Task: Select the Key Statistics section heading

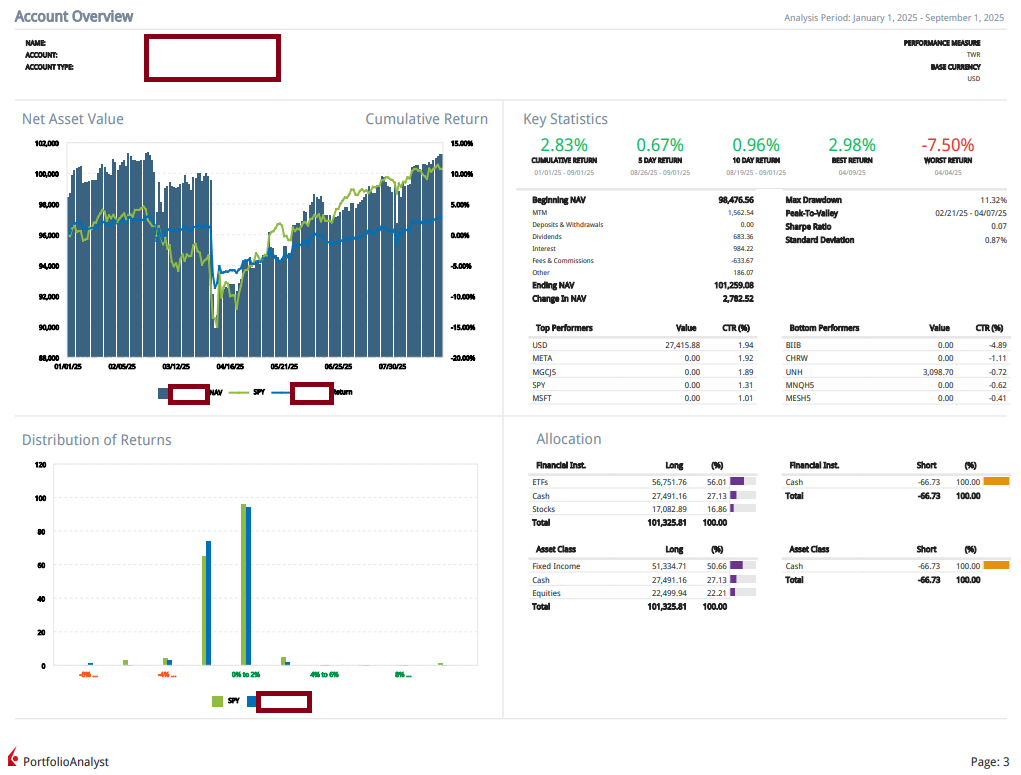Action: pos(565,119)
